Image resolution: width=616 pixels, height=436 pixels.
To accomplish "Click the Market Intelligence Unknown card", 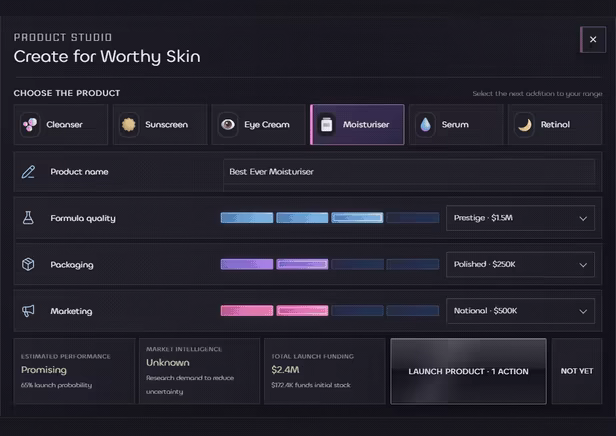I will [x=199, y=371].
